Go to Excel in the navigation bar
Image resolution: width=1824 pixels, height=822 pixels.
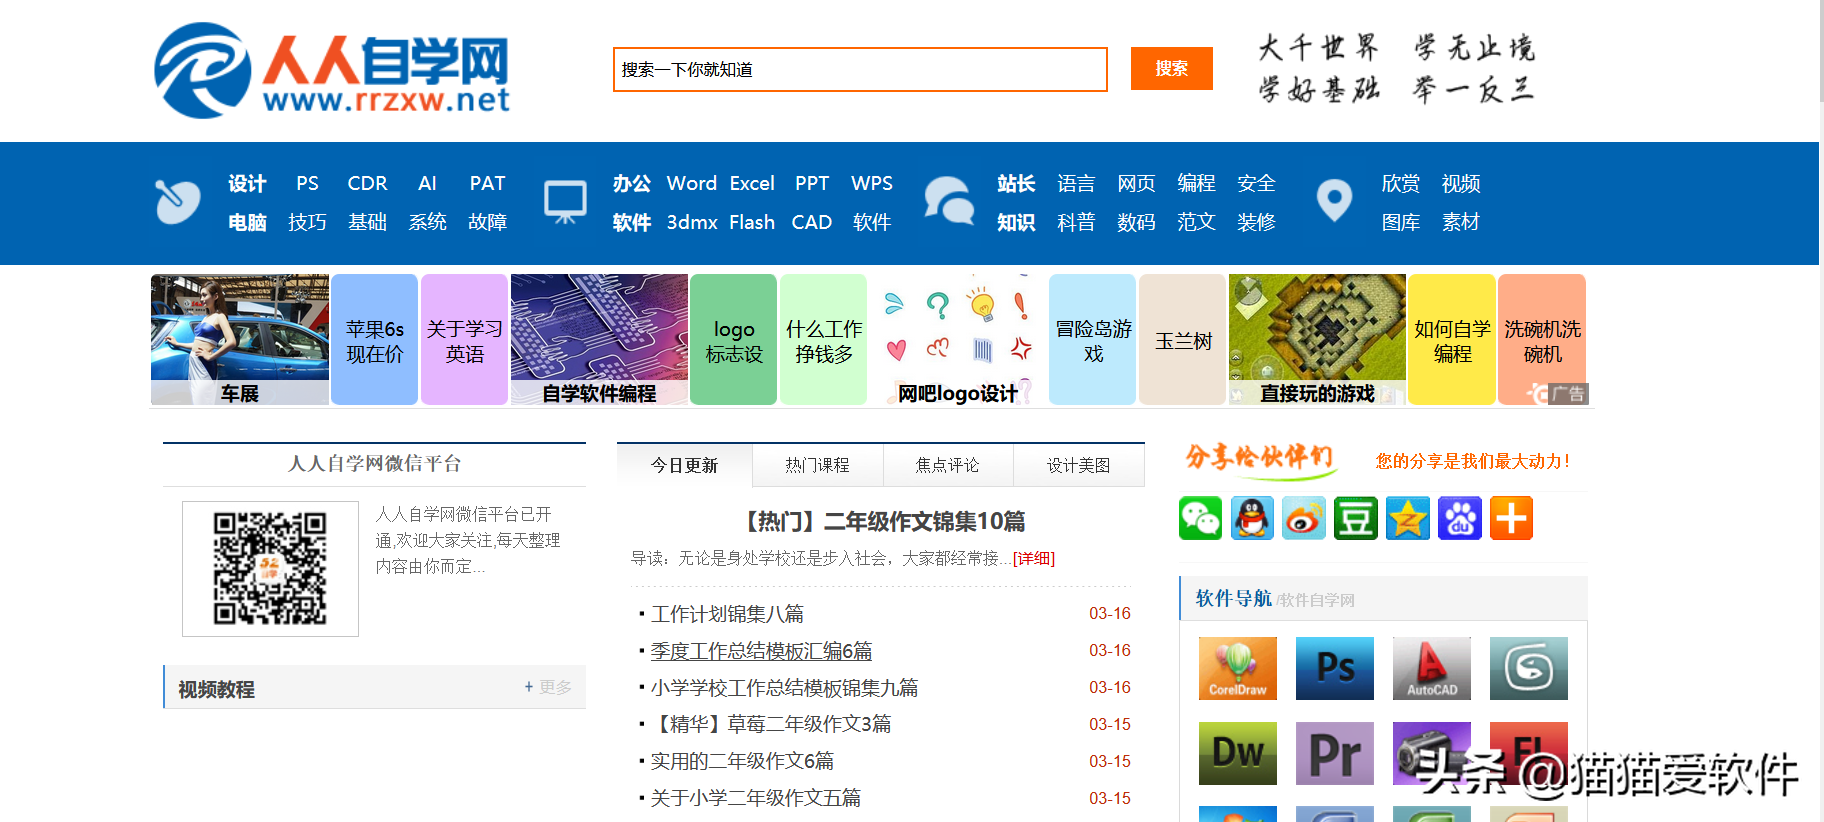pyautogui.click(x=752, y=183)
